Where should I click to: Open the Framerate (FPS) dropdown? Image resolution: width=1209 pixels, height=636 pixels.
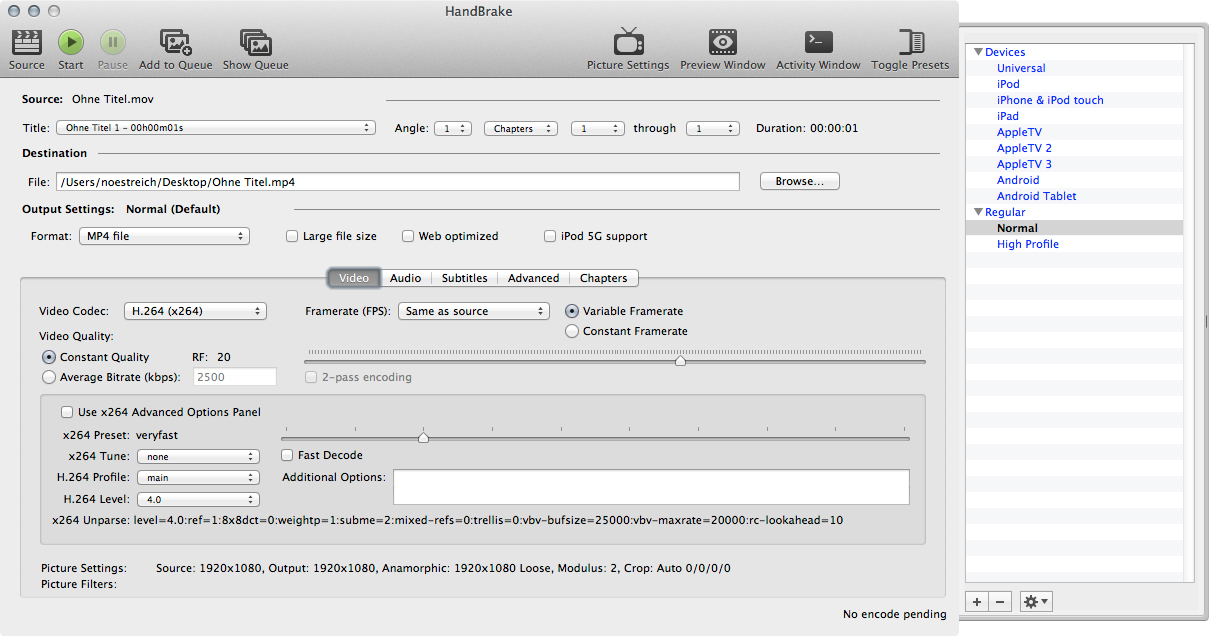[474, 311]
